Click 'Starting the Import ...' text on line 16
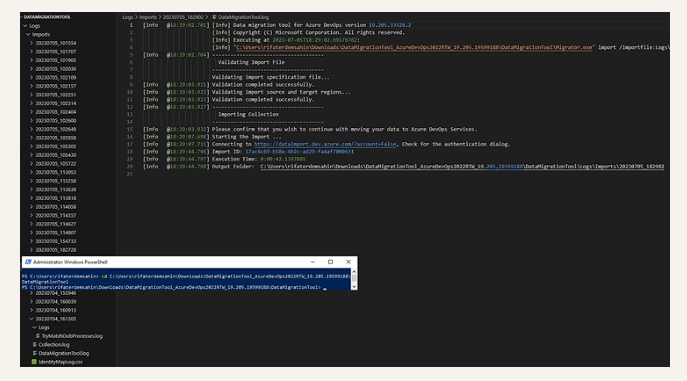The image size is (687, 381). coord(247,137)
